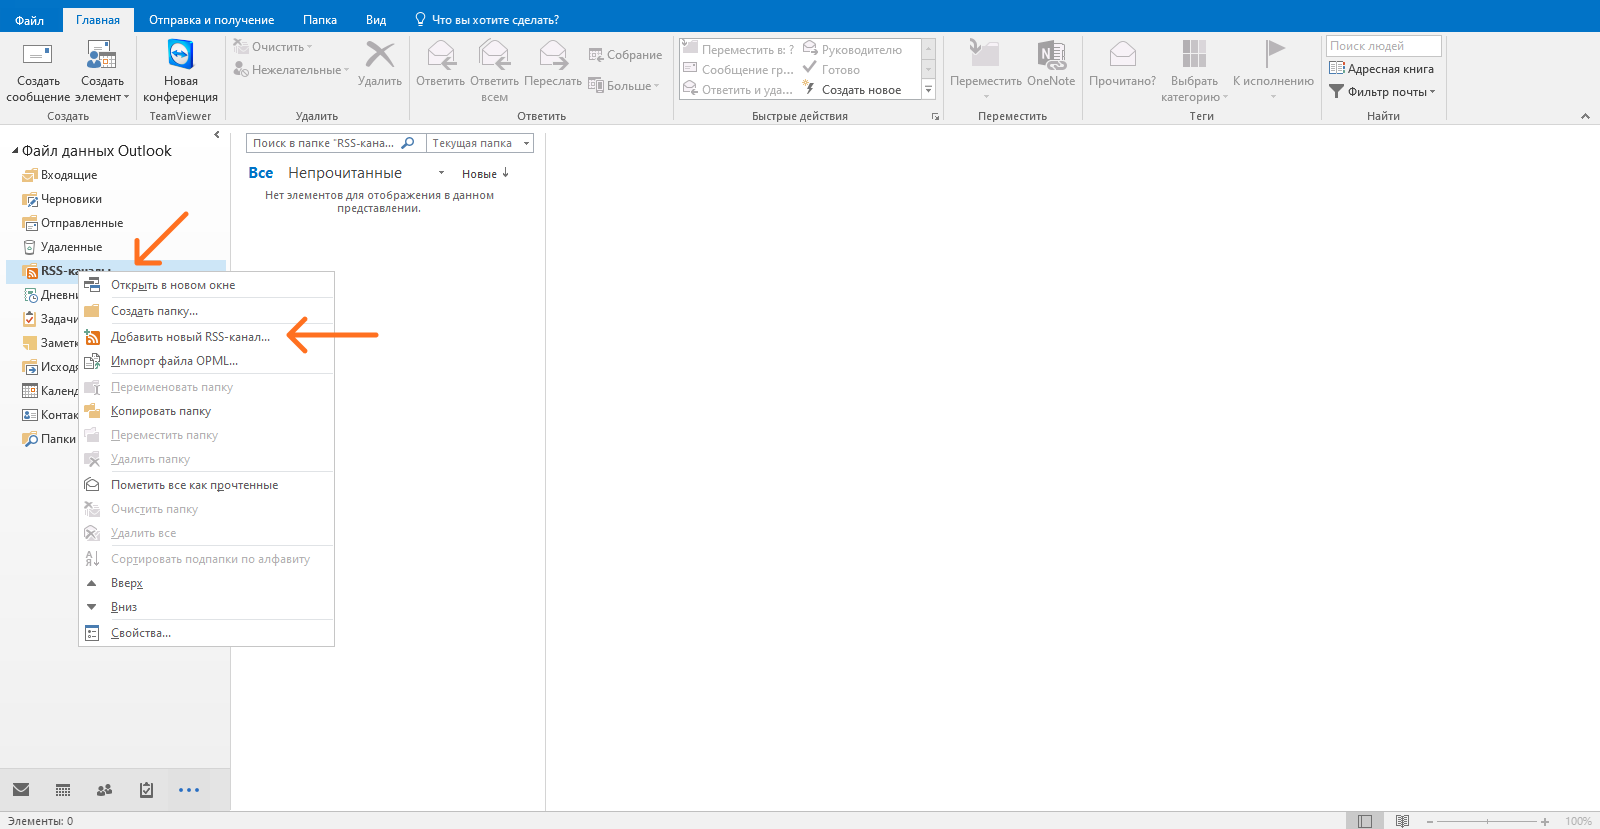Choose Пометить все как прочтенные

[206, 485]
